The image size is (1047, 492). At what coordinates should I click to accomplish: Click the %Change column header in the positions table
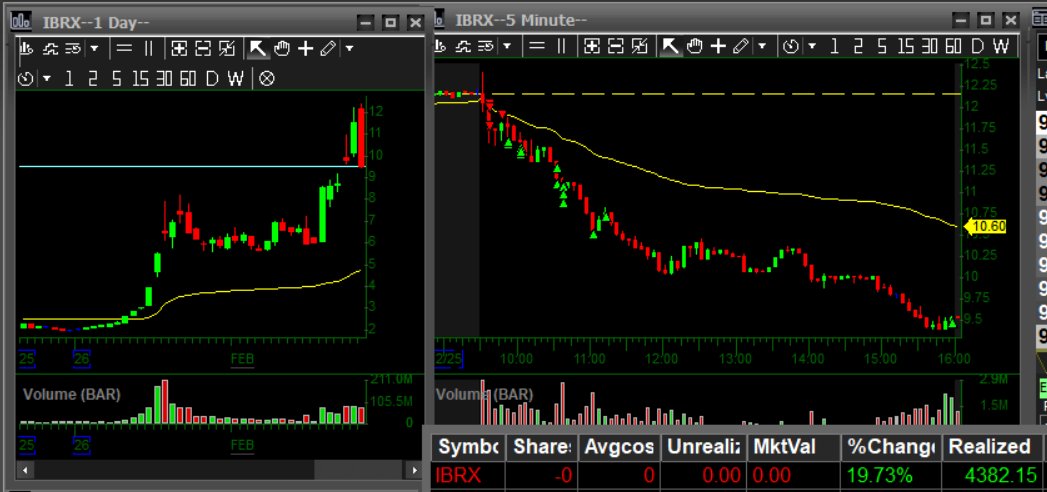pyautogui.click(x=890, y=447)
